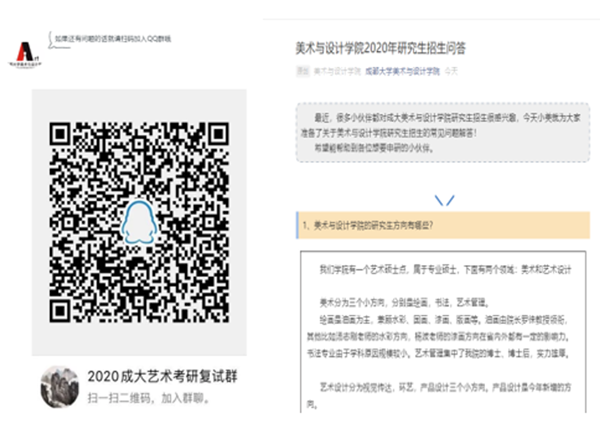Click the 原创 tag beside the author name
Screen dimensions: 600x429
tap(303, 72)
